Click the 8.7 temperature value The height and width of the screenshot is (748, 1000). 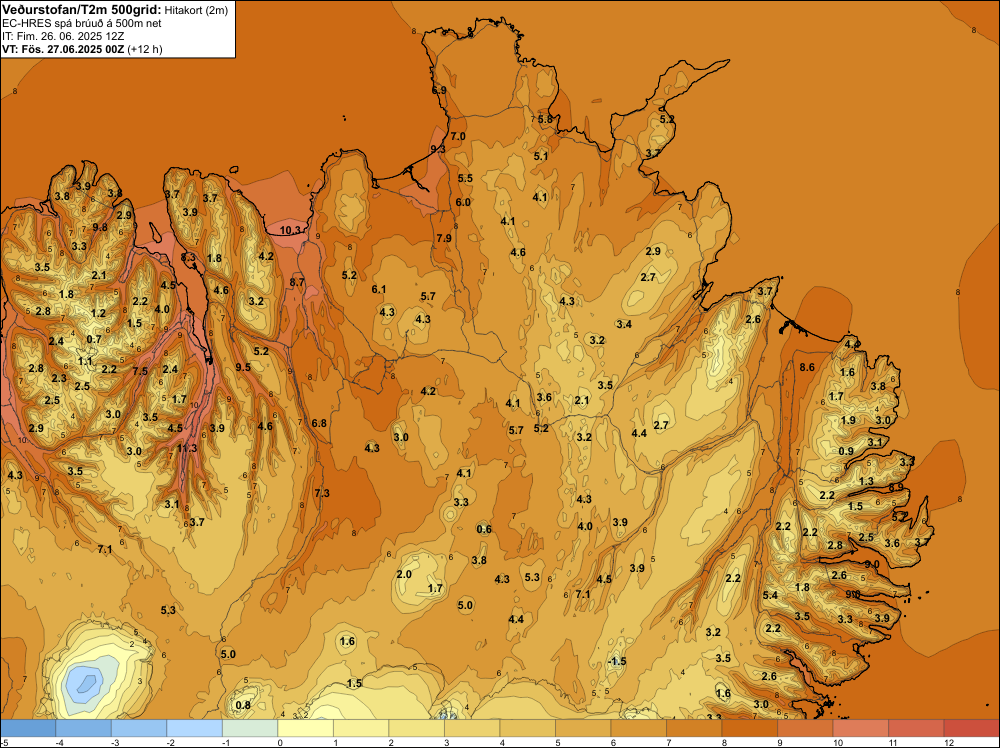297,282
